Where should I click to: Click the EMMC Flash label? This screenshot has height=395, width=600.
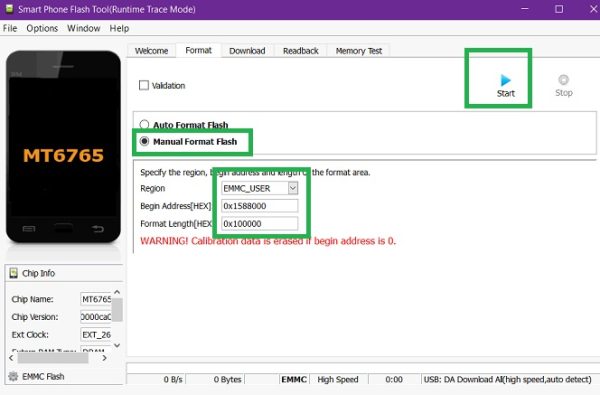click(x=43, y=377)
